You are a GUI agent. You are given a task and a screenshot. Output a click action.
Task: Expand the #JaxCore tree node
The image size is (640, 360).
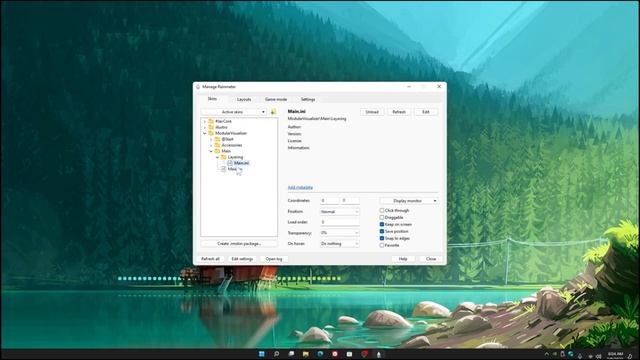pos(204,121)
